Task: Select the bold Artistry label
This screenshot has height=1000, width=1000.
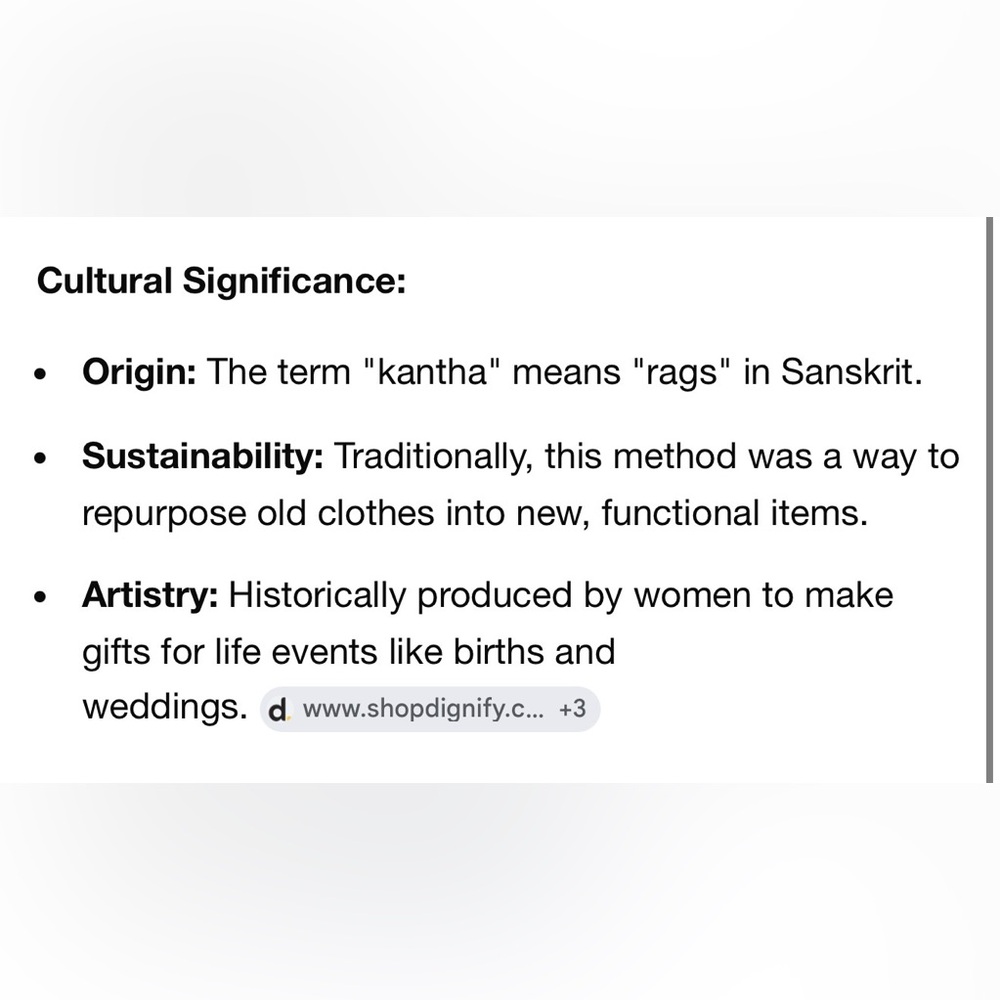Action: pos(150,595)
